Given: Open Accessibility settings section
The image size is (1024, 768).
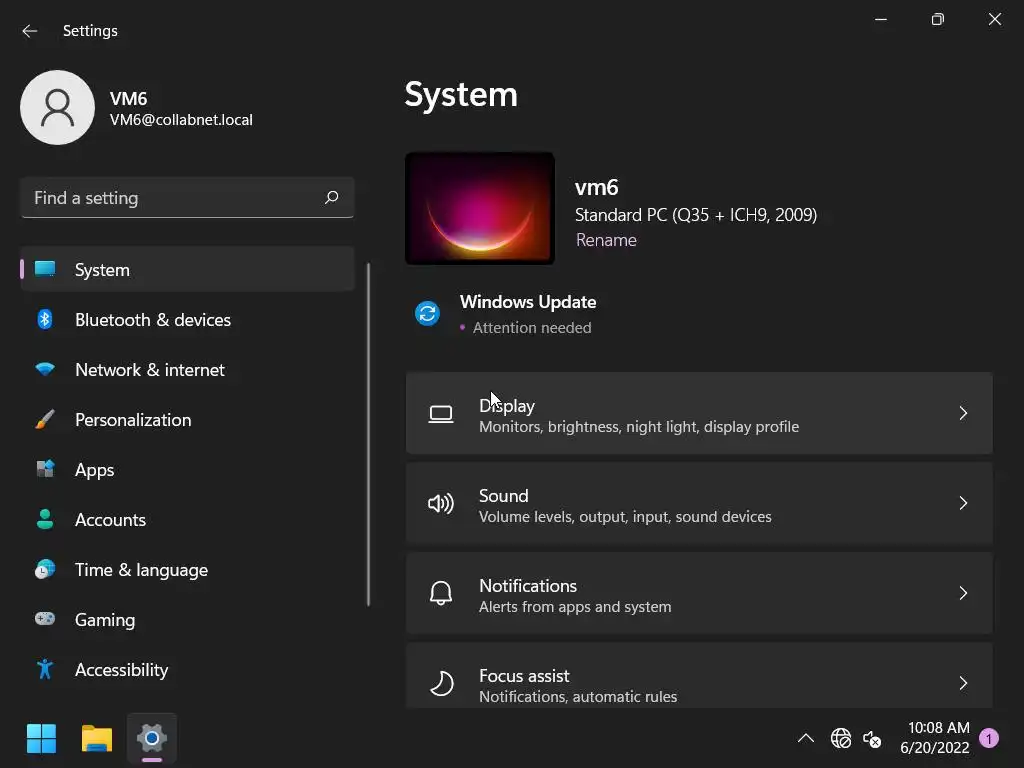Looking at the screenshot, I should [187, 669].
